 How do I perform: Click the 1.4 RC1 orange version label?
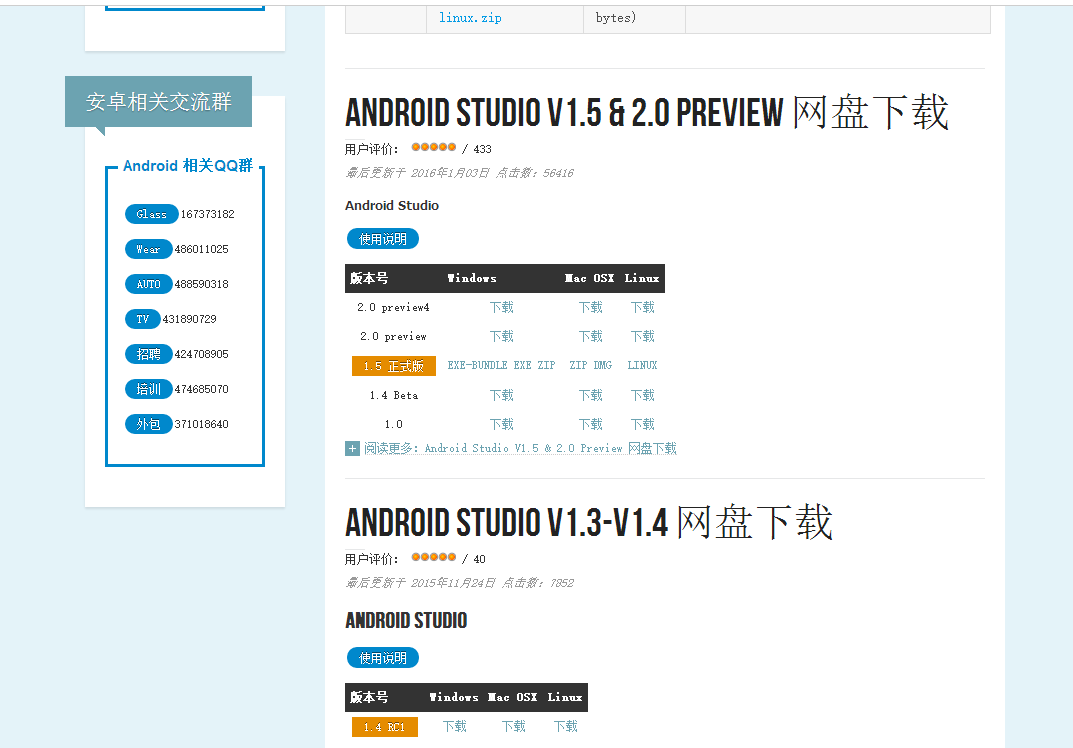[385, 727]
